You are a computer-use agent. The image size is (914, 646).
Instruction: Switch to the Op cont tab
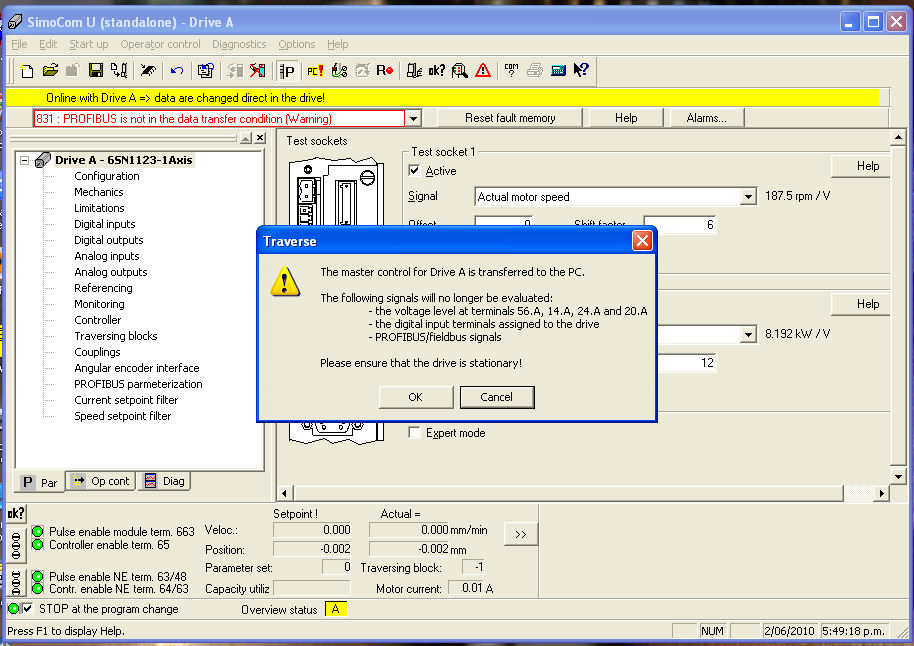pyautogui.click(x=101, y=481)
